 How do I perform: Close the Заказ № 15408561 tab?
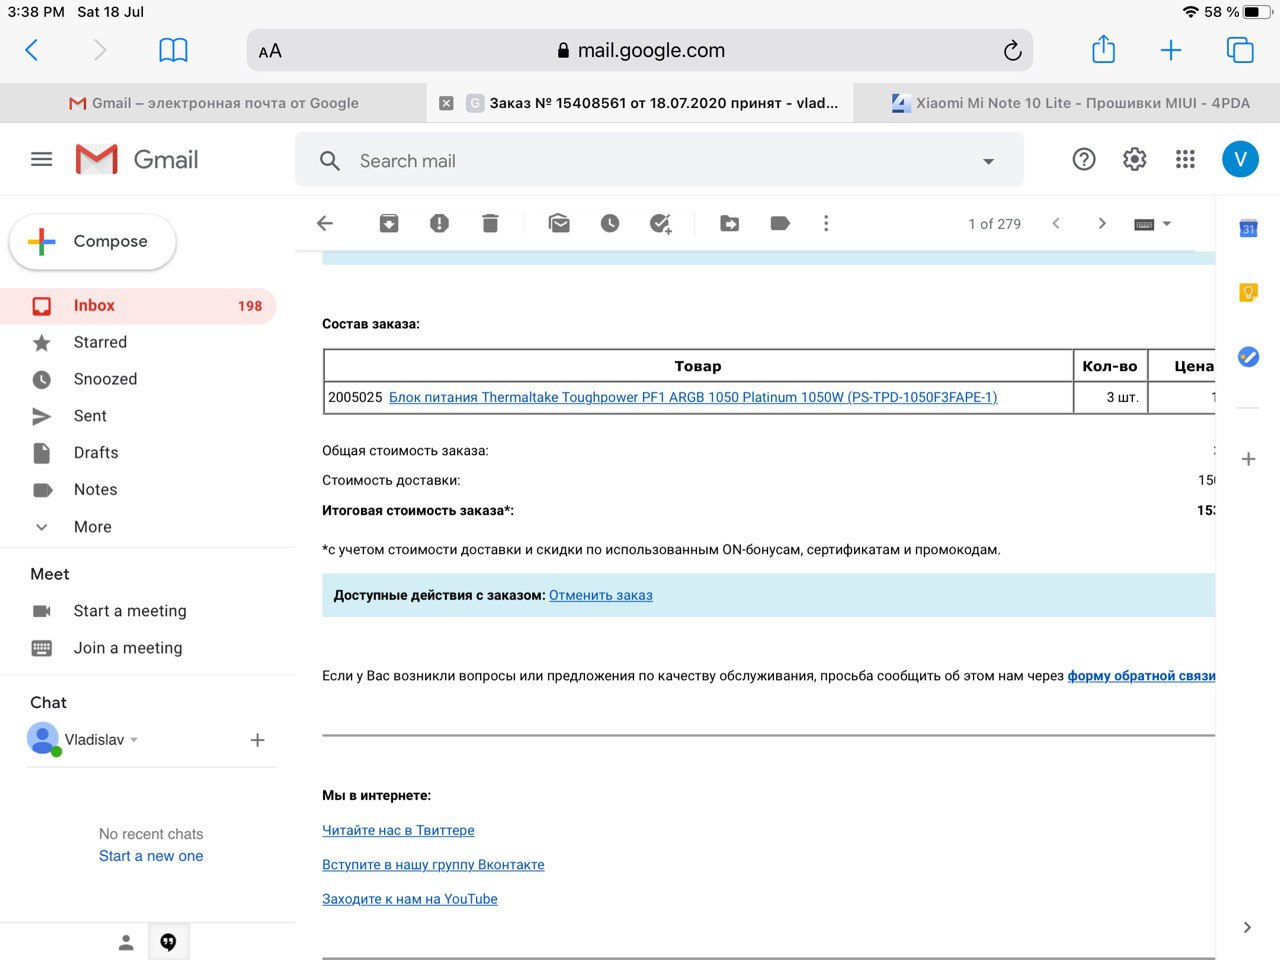(446, 103)
